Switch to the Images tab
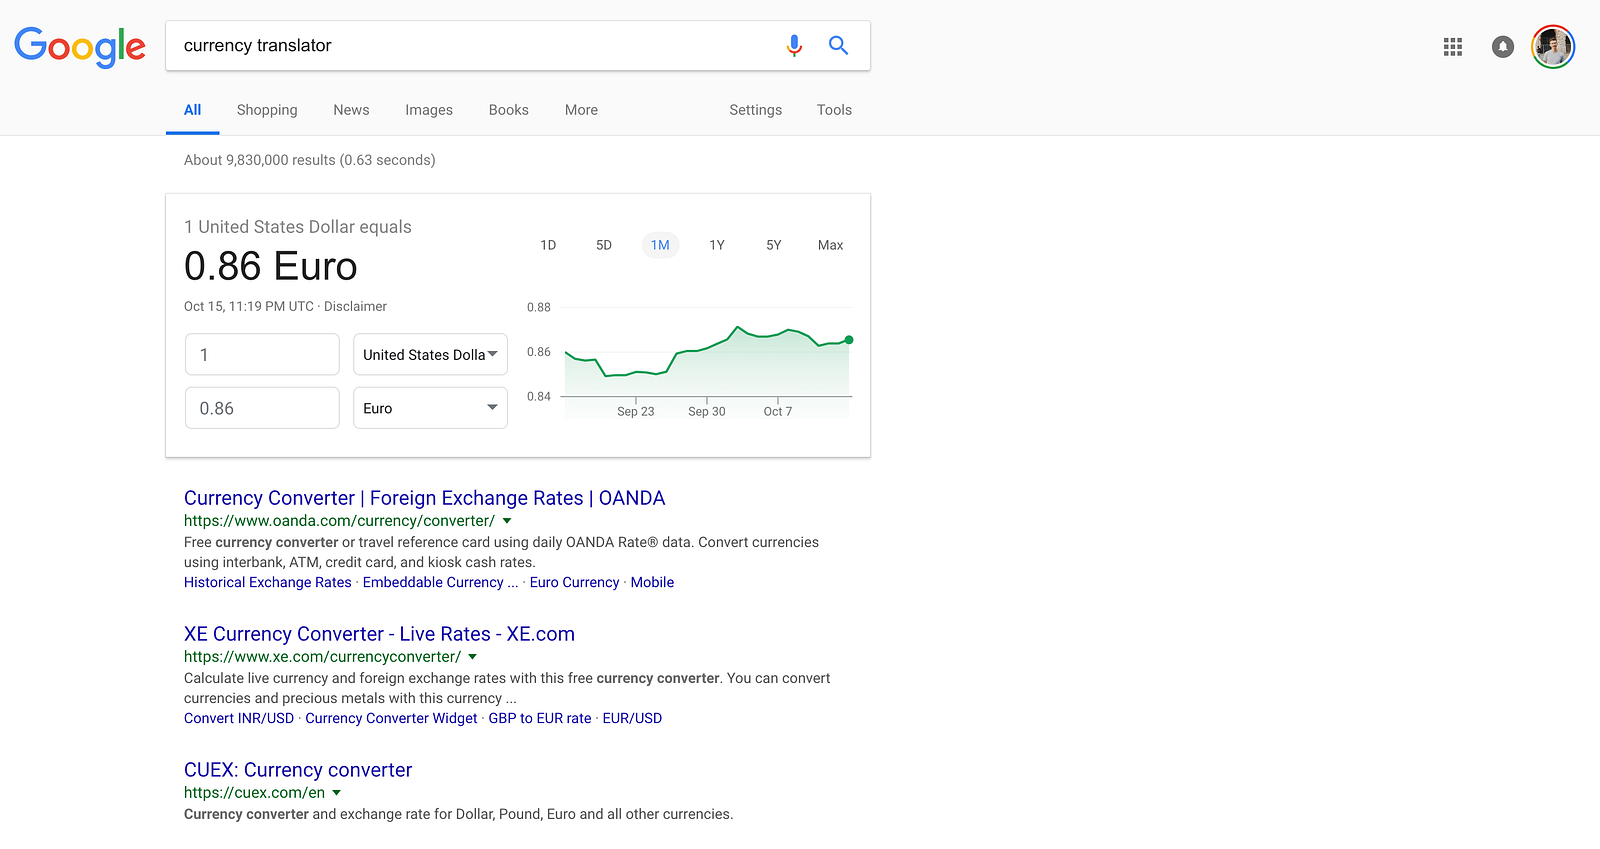This screenshot has height=849, width=1600. tap(429, 110)
